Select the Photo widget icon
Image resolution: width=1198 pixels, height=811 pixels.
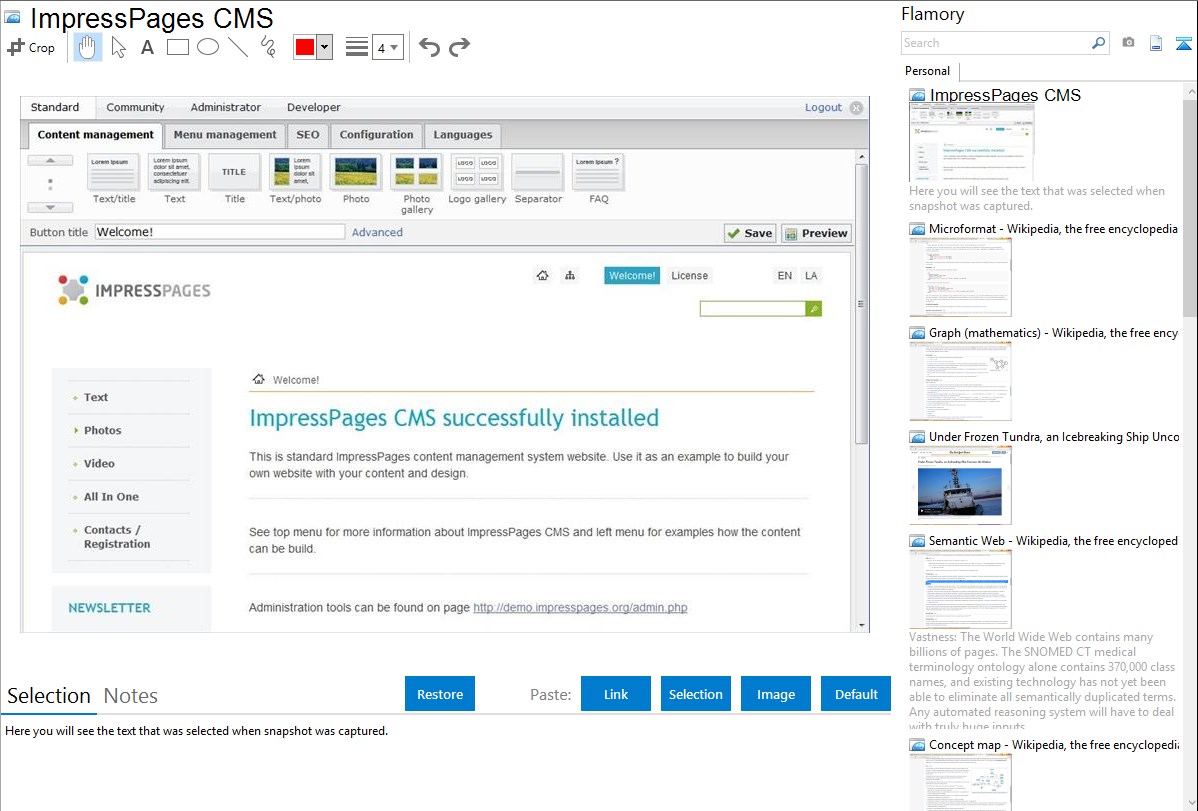pyautogui.click(x=356, y=172)
